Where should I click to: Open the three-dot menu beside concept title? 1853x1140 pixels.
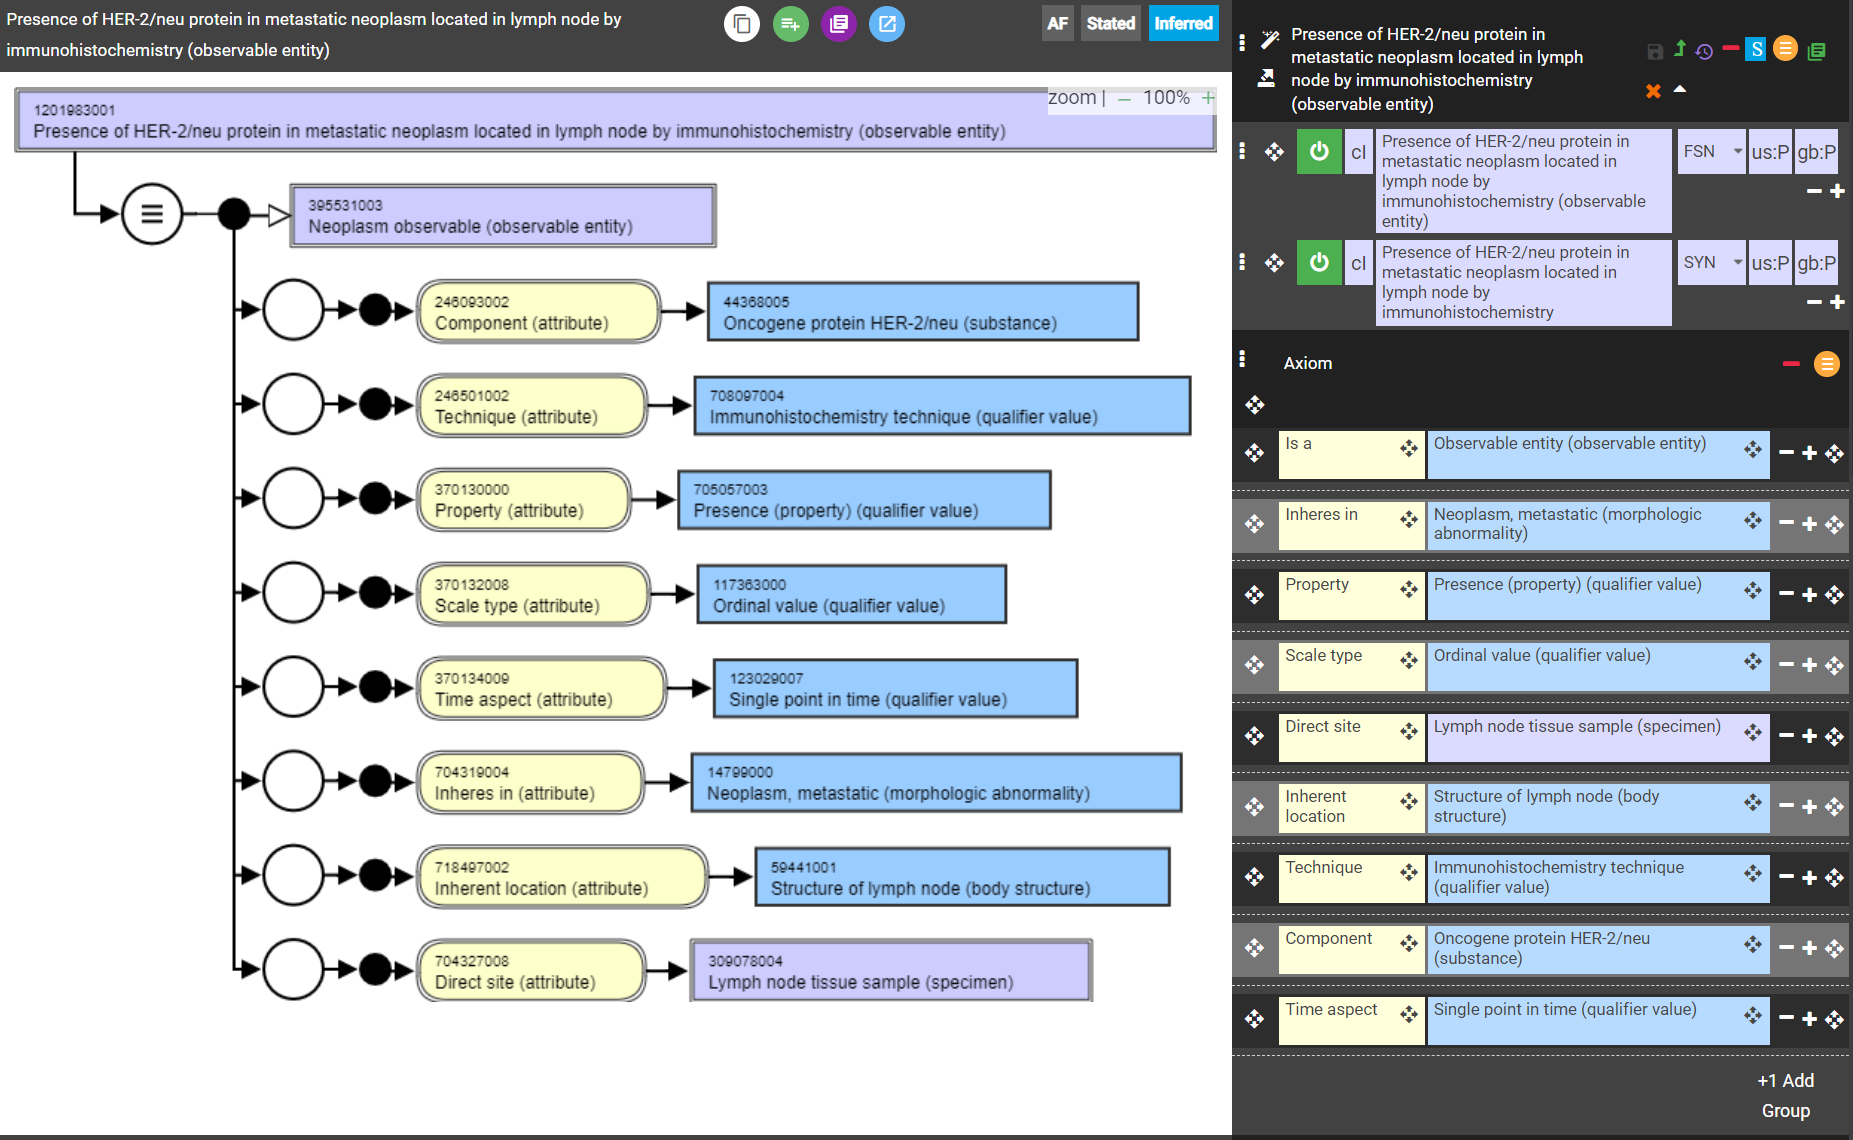point(1242,42)
